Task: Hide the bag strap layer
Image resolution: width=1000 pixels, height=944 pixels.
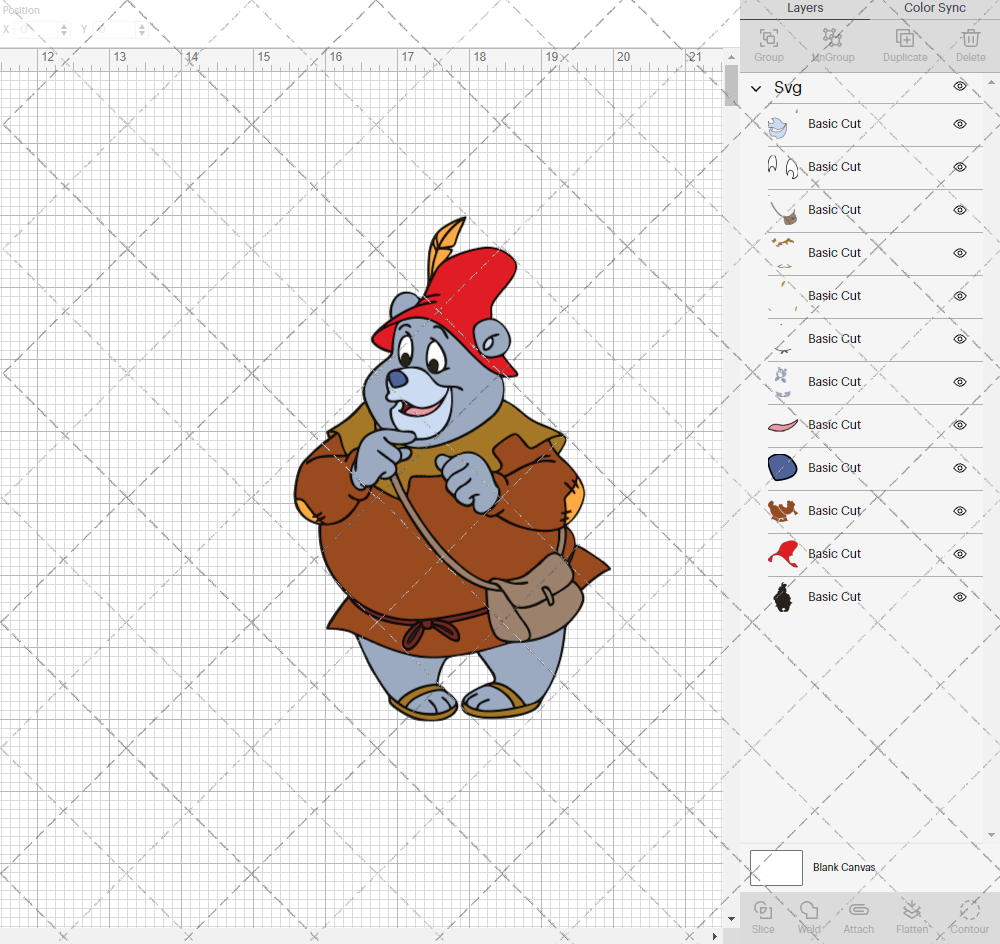Action: tap(960, 210)
